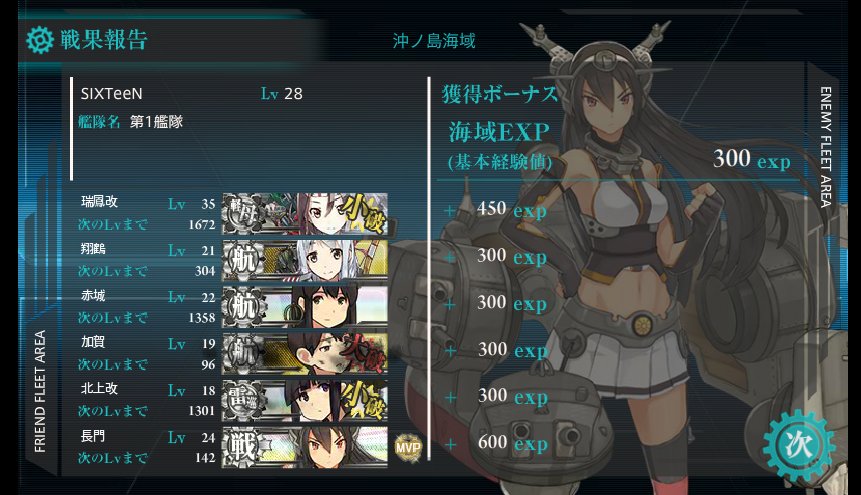
Task: Click the gear icon beside 戦果報告
Action: (x=40, y=40)
